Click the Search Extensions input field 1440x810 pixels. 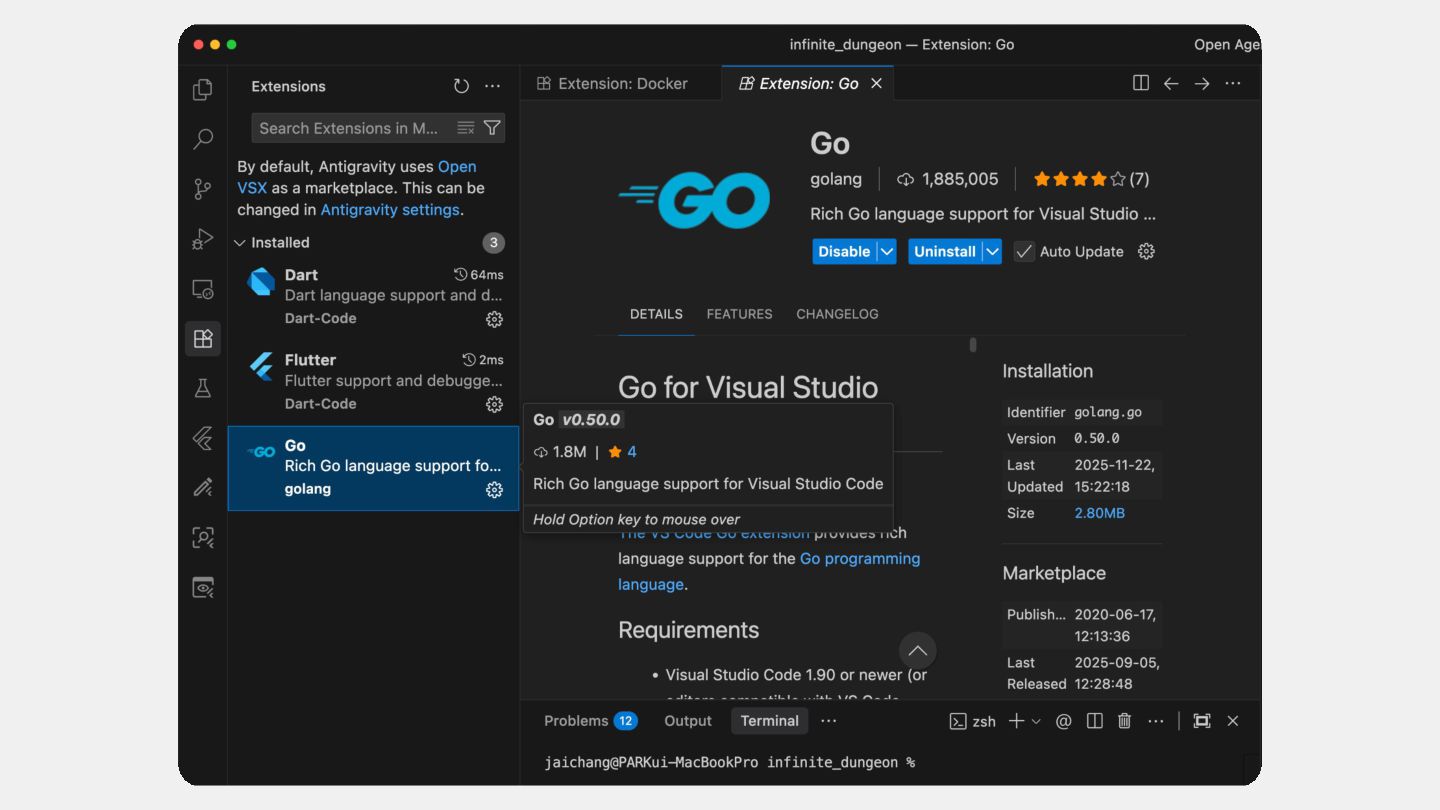coord(350,128)
